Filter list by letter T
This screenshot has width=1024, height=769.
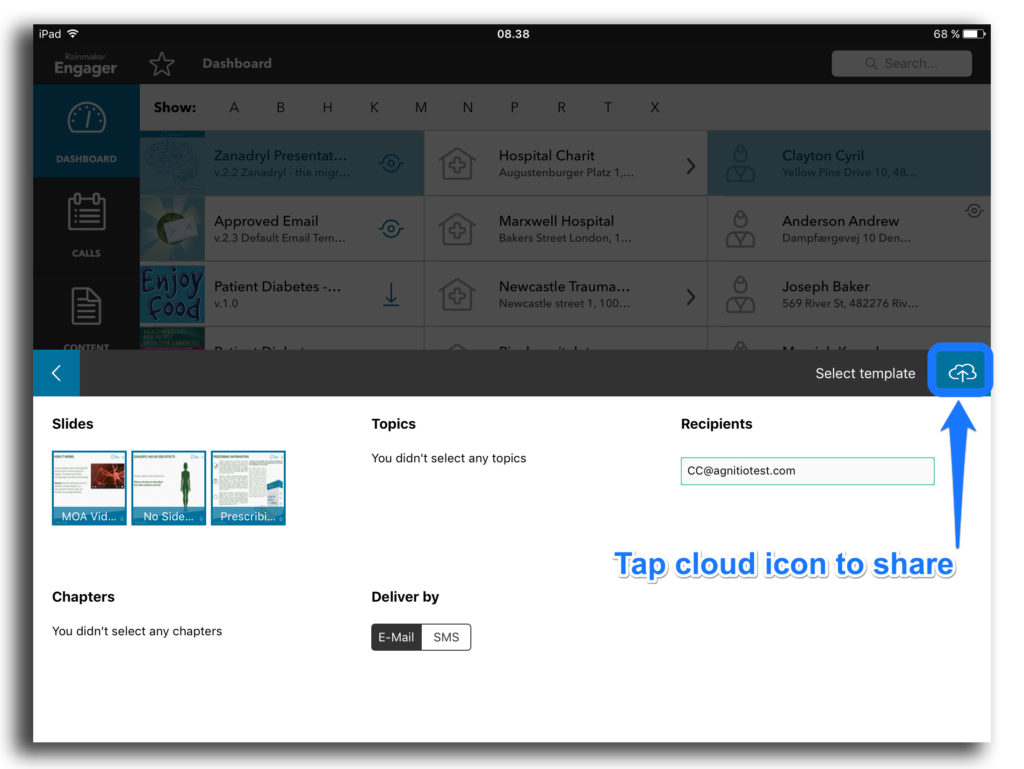pyautogui.click(x=608, y=107)
